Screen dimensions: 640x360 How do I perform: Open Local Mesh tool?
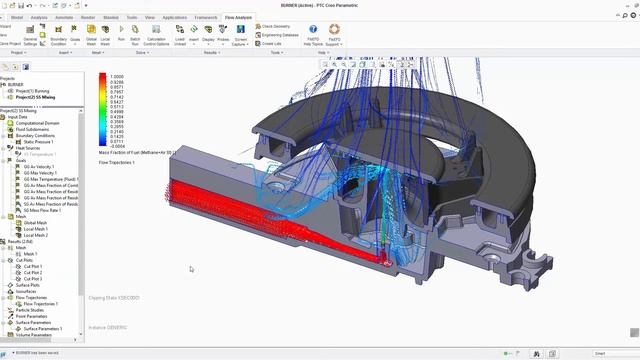[105, 35]
